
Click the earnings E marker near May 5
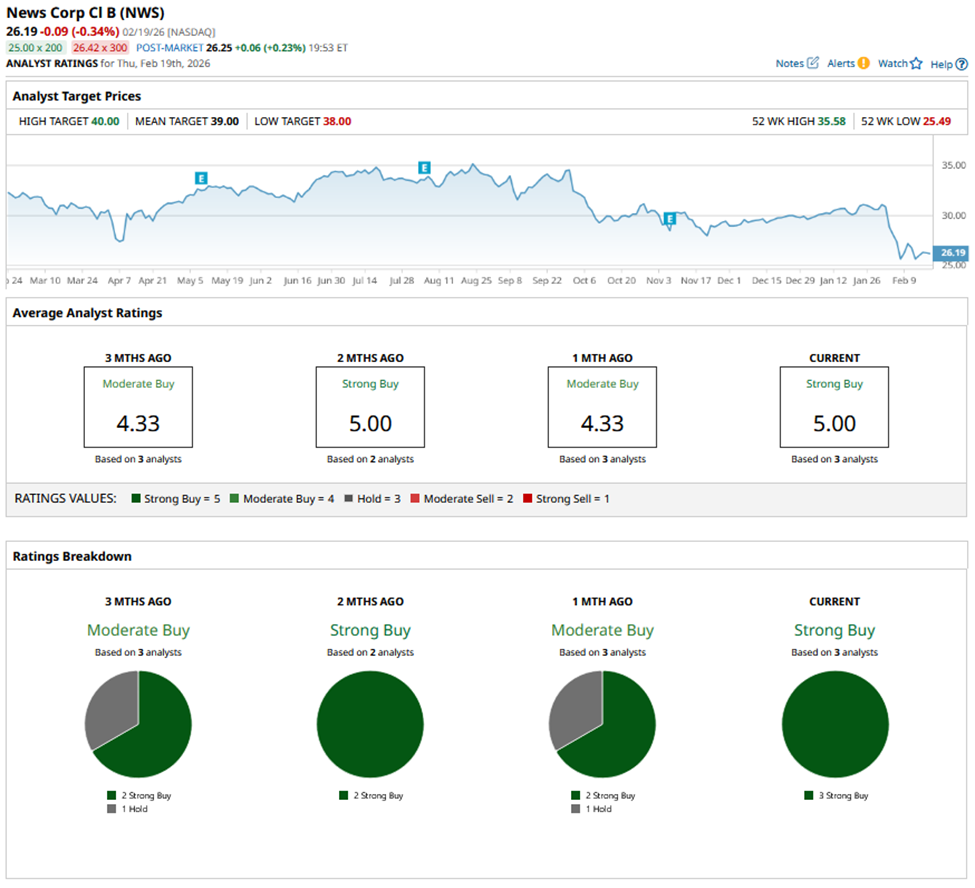click(x=201, y=178)
